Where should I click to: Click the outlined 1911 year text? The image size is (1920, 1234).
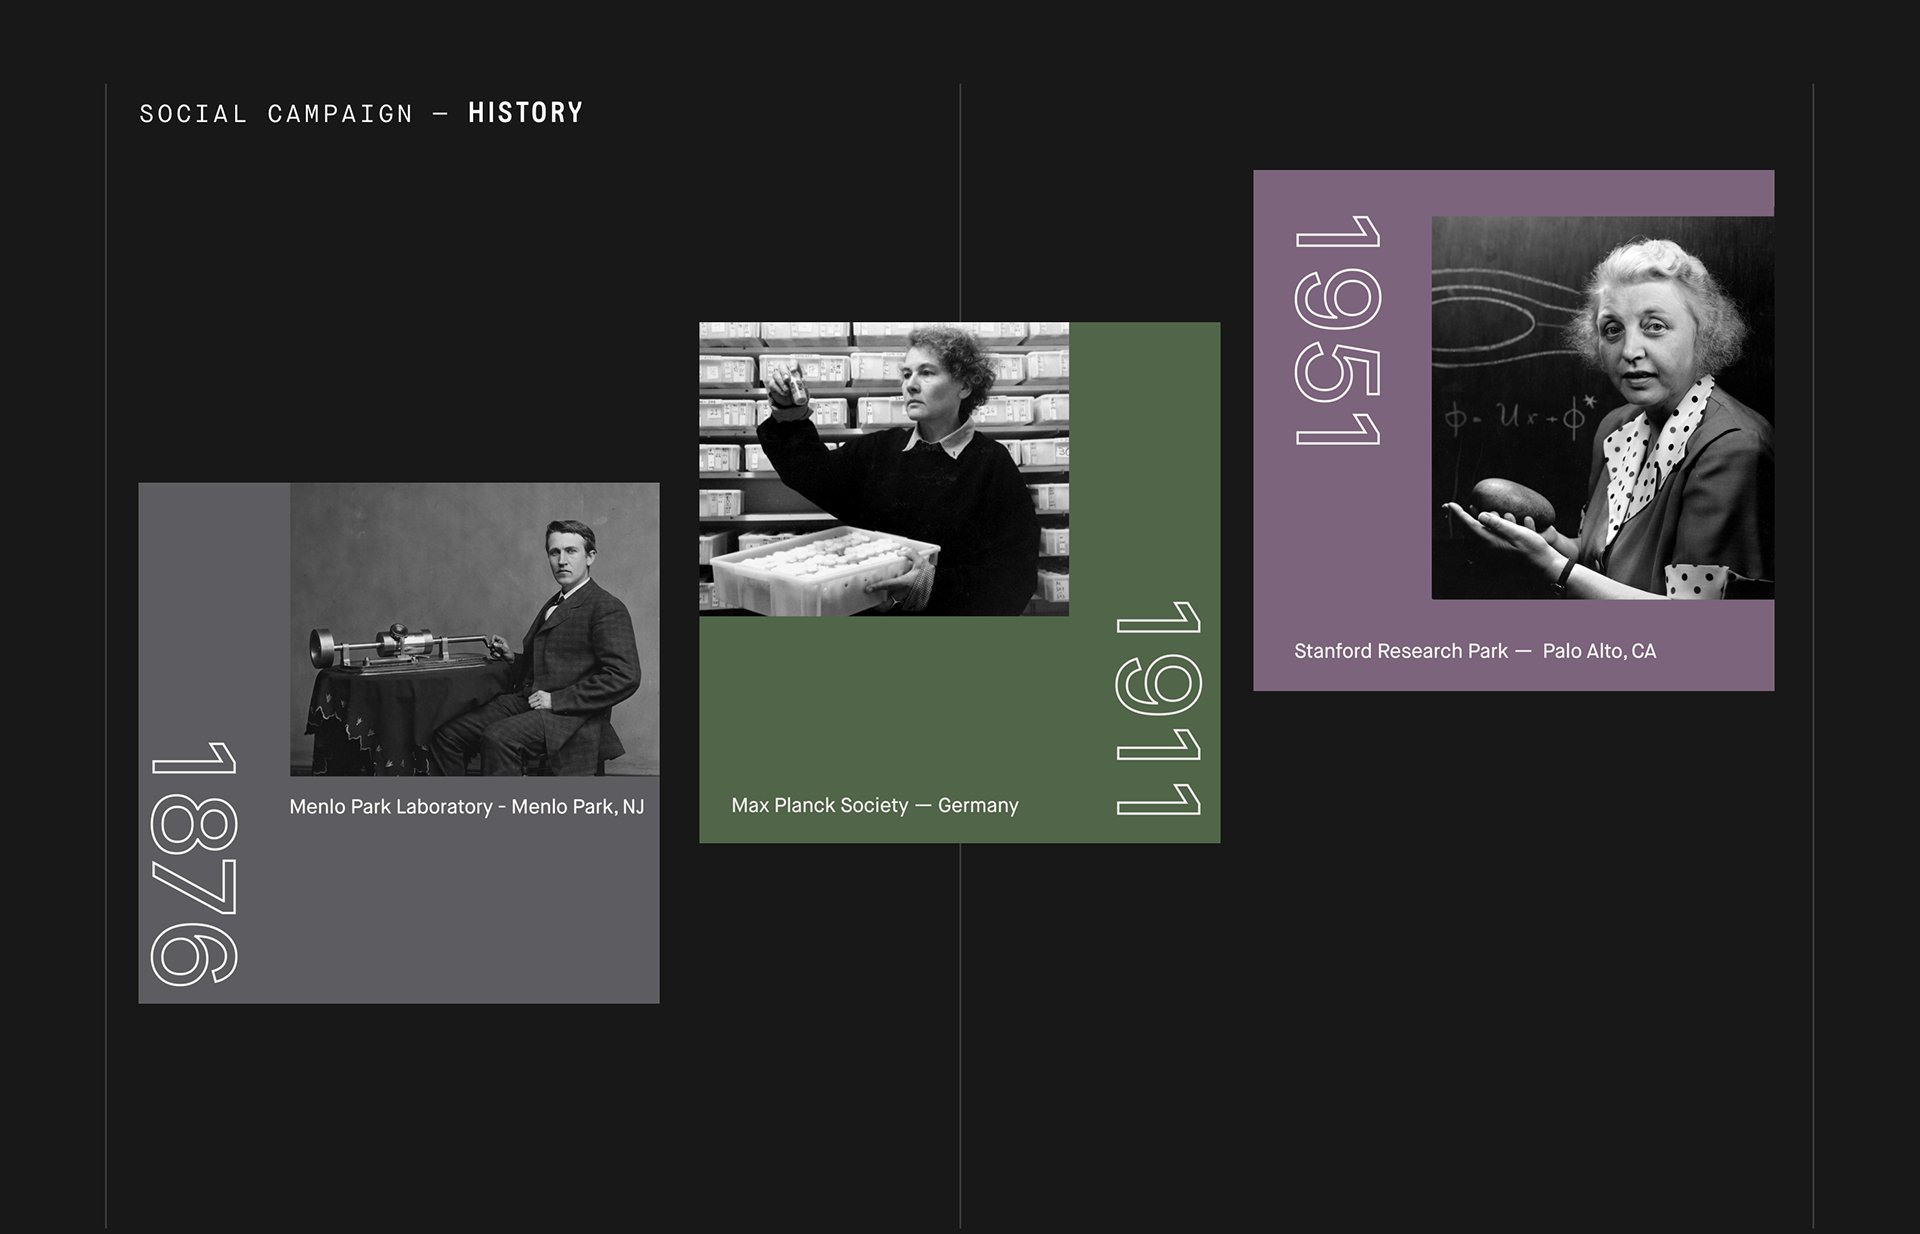[1158, 708]
